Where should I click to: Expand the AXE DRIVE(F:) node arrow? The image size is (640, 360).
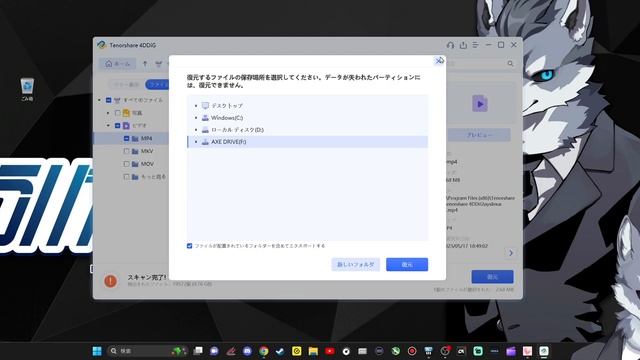[196, 142]
